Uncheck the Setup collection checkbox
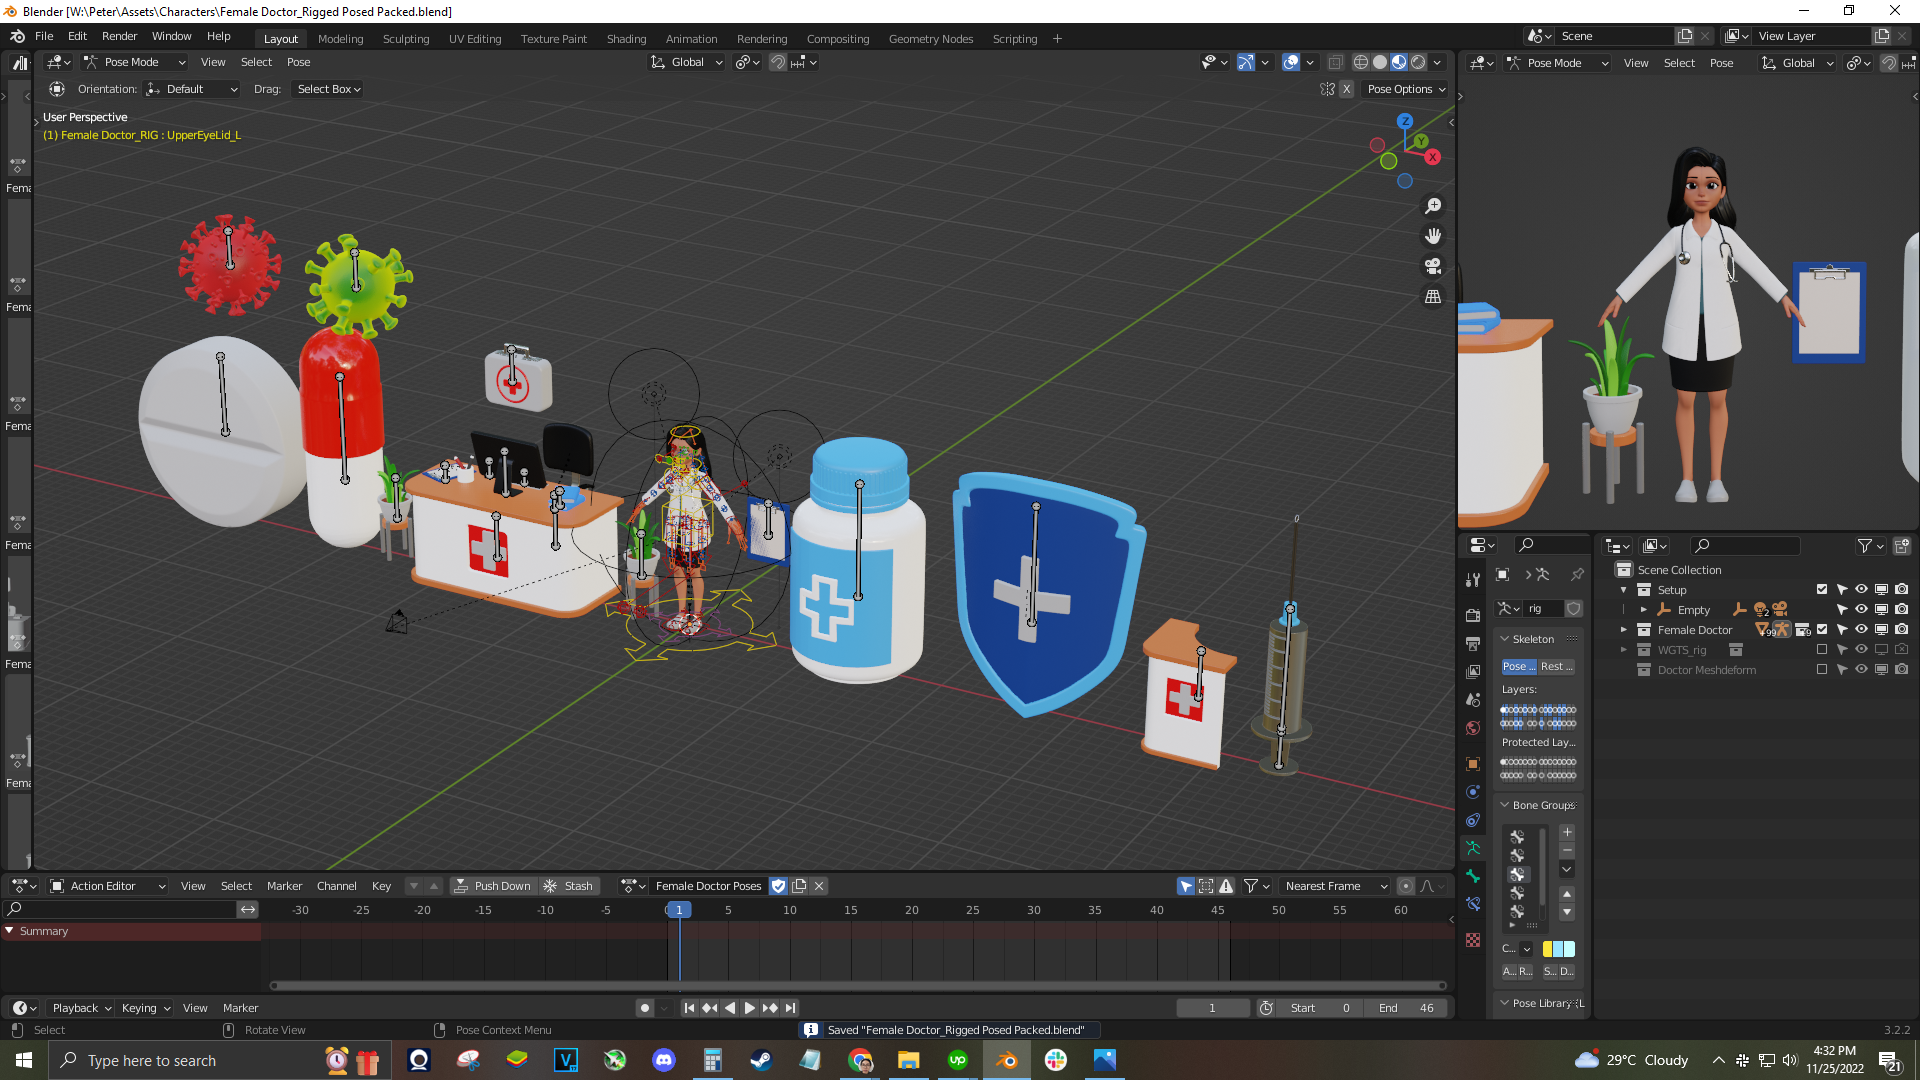 pyautogui.click(x=1822, y=590)
